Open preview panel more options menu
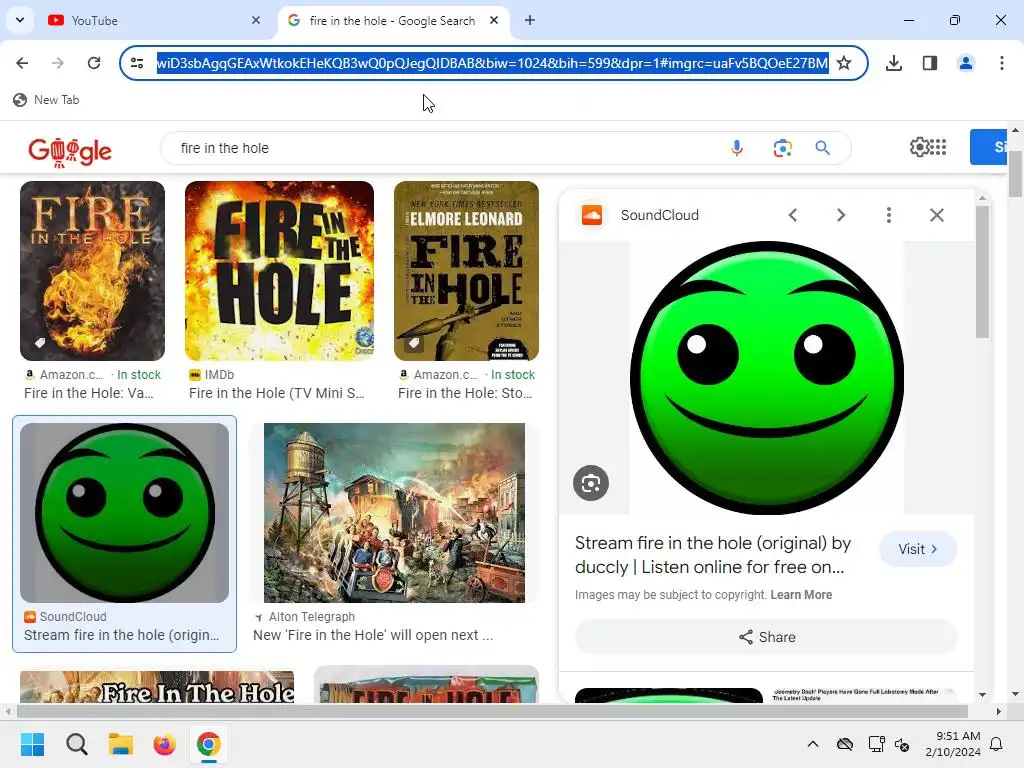This screenshot has height=768, width=1024. pyautogui.click(x=889, y=215)
